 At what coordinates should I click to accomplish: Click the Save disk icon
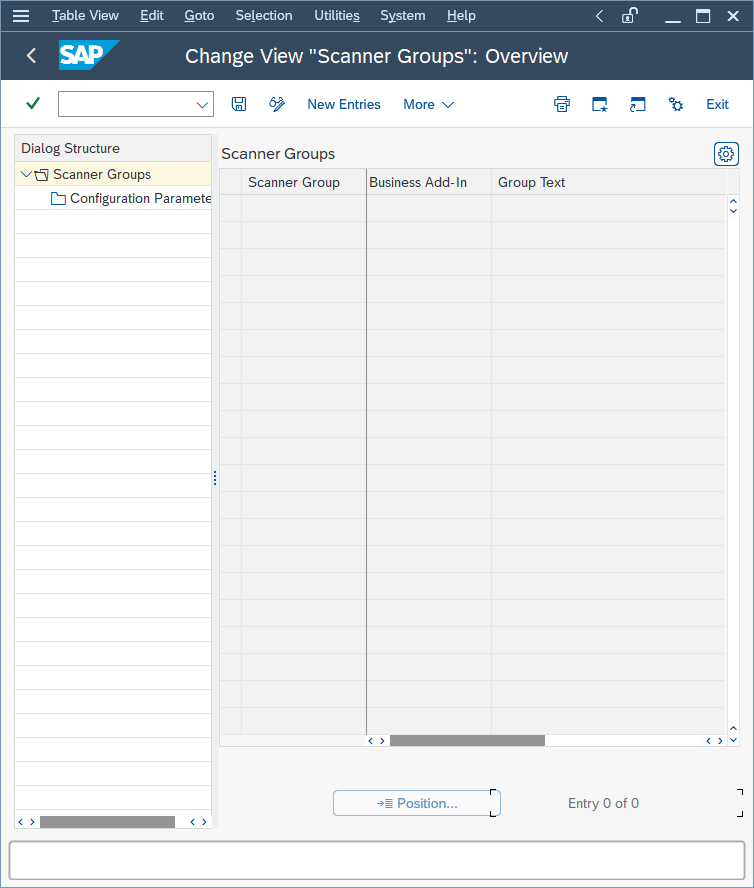pos(239,104)
